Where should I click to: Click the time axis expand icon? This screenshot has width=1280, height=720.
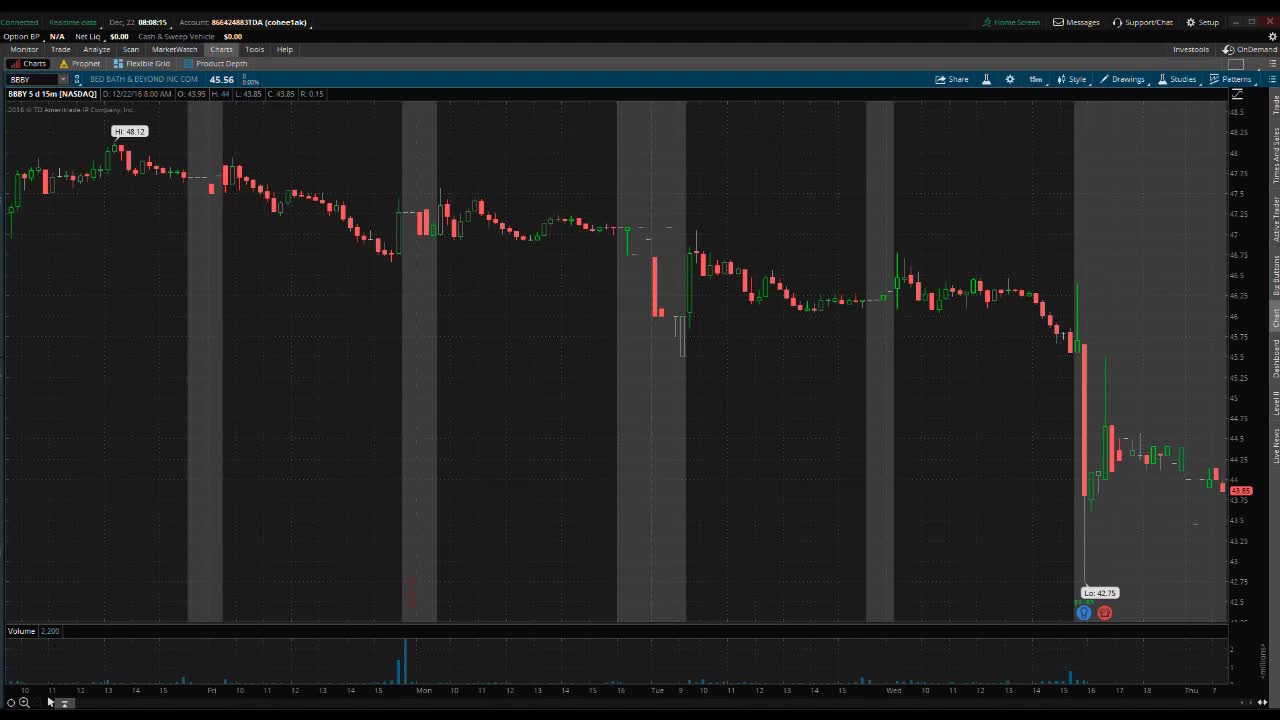(64, 703)
